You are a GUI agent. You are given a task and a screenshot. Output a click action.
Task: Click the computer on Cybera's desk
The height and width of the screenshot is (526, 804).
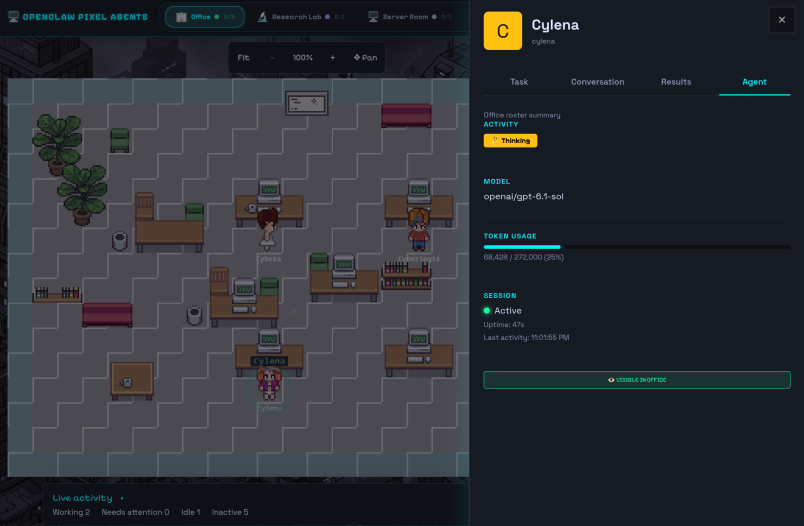(x=269, y=191)
